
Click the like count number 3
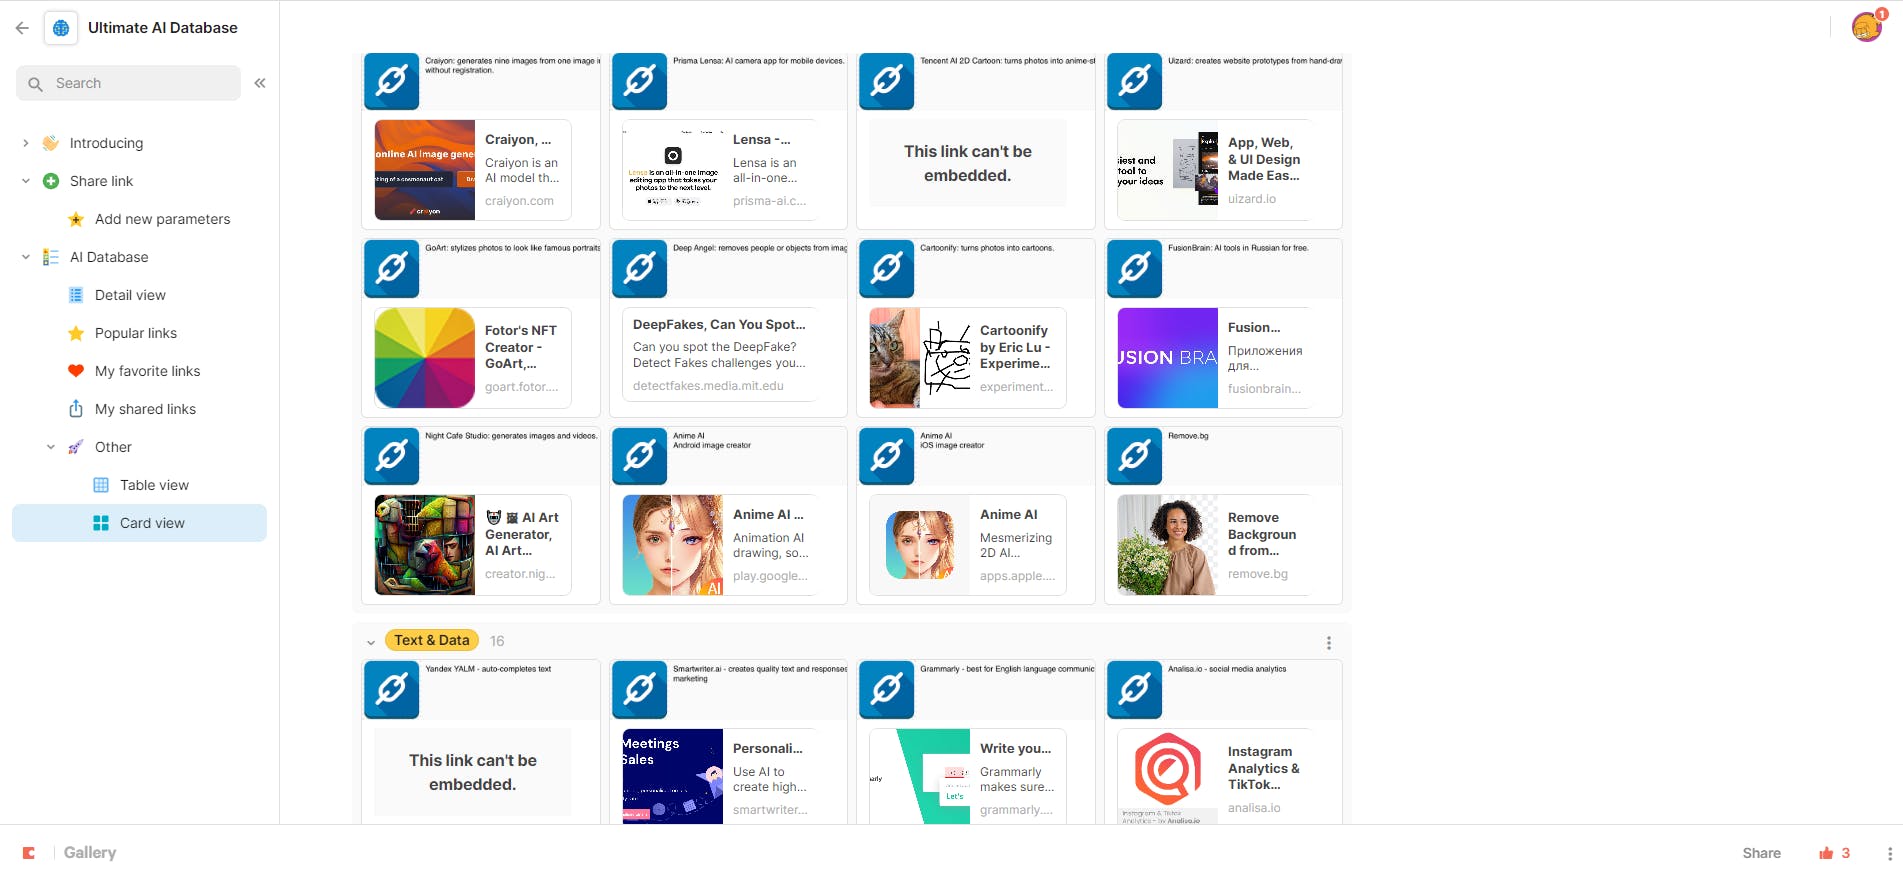1846,853
